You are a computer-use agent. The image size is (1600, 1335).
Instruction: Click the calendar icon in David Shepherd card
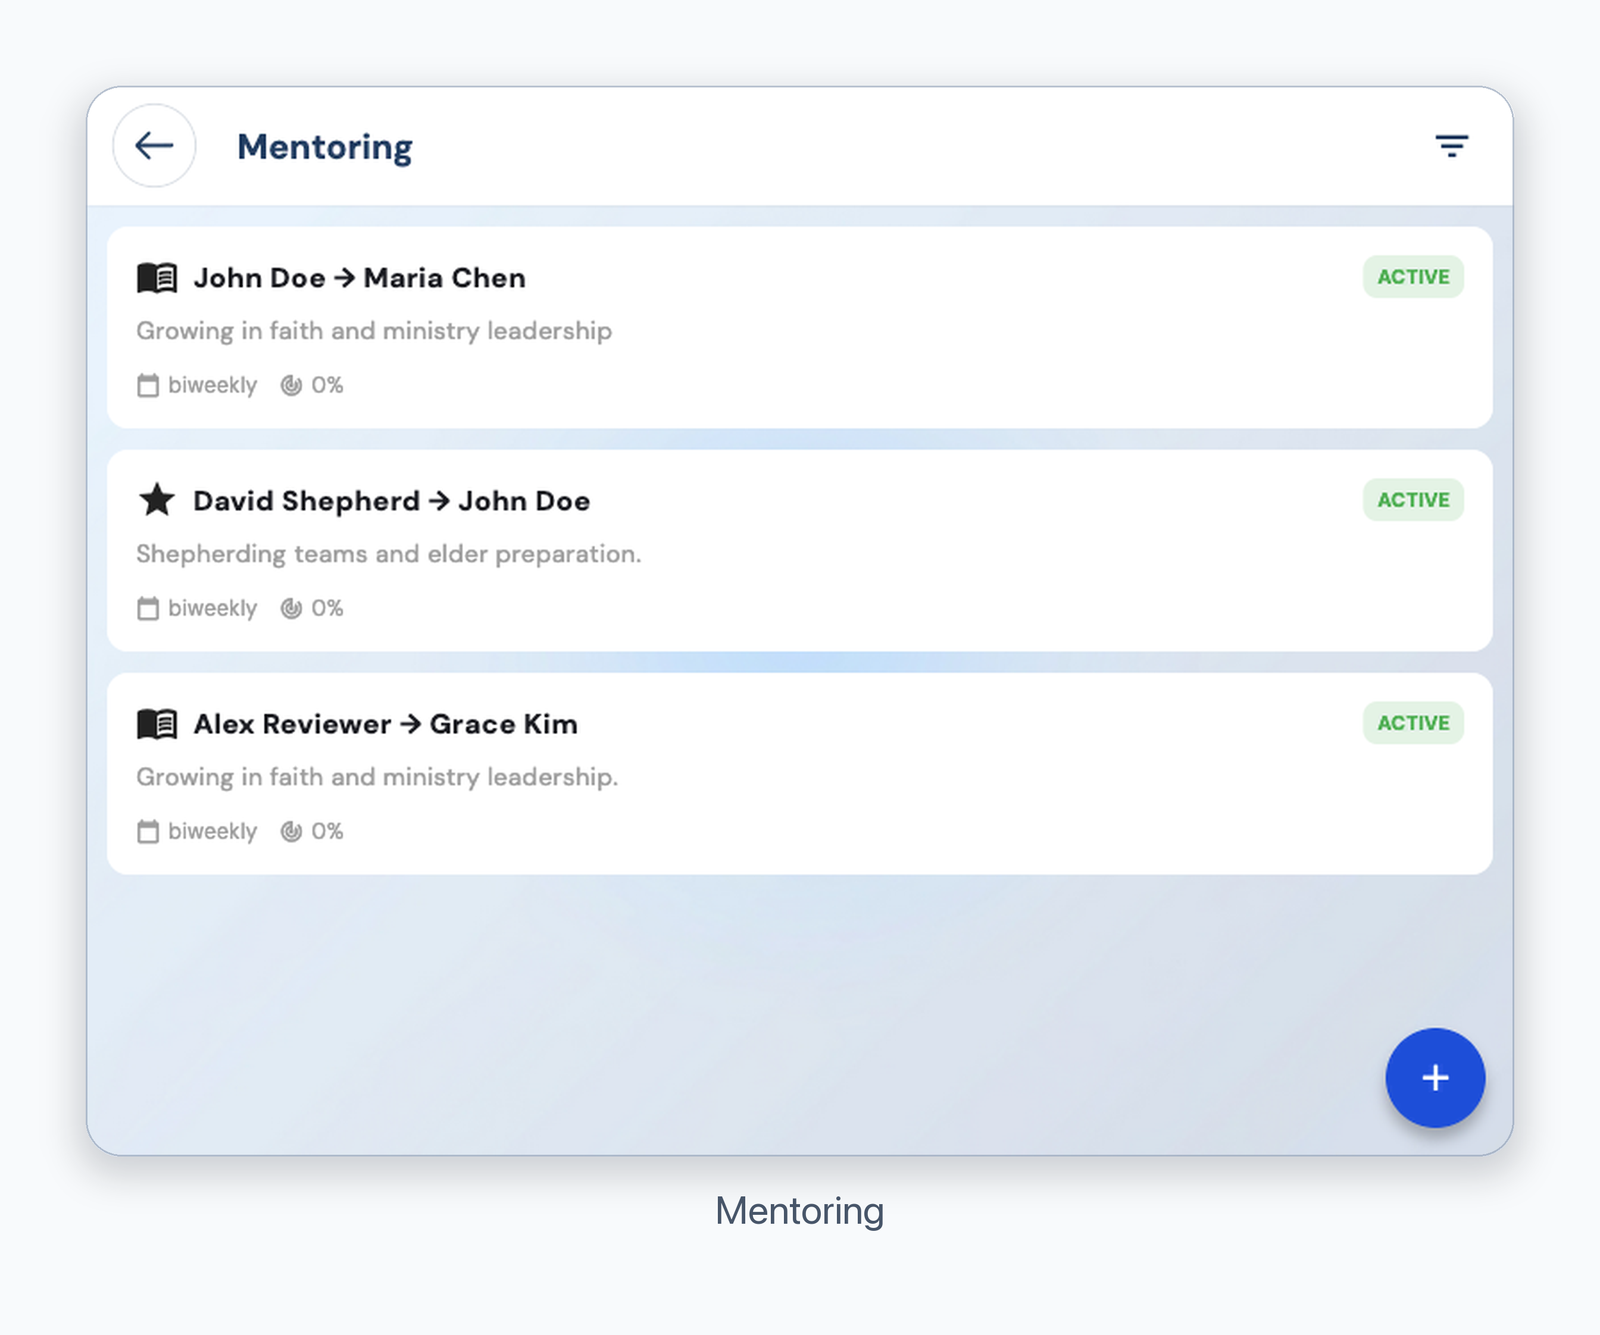coord(148,608)
